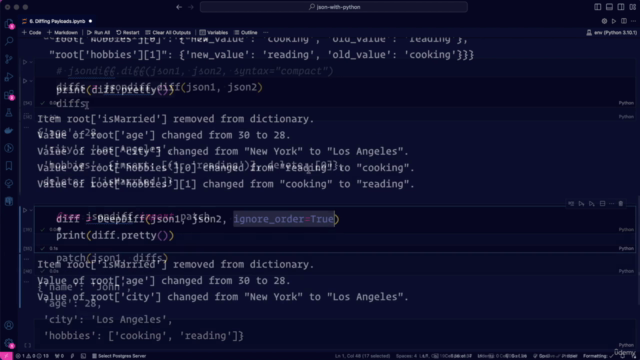Click Run All in notebook toolbar
640x360 pixels.
[x=98, y=33]
